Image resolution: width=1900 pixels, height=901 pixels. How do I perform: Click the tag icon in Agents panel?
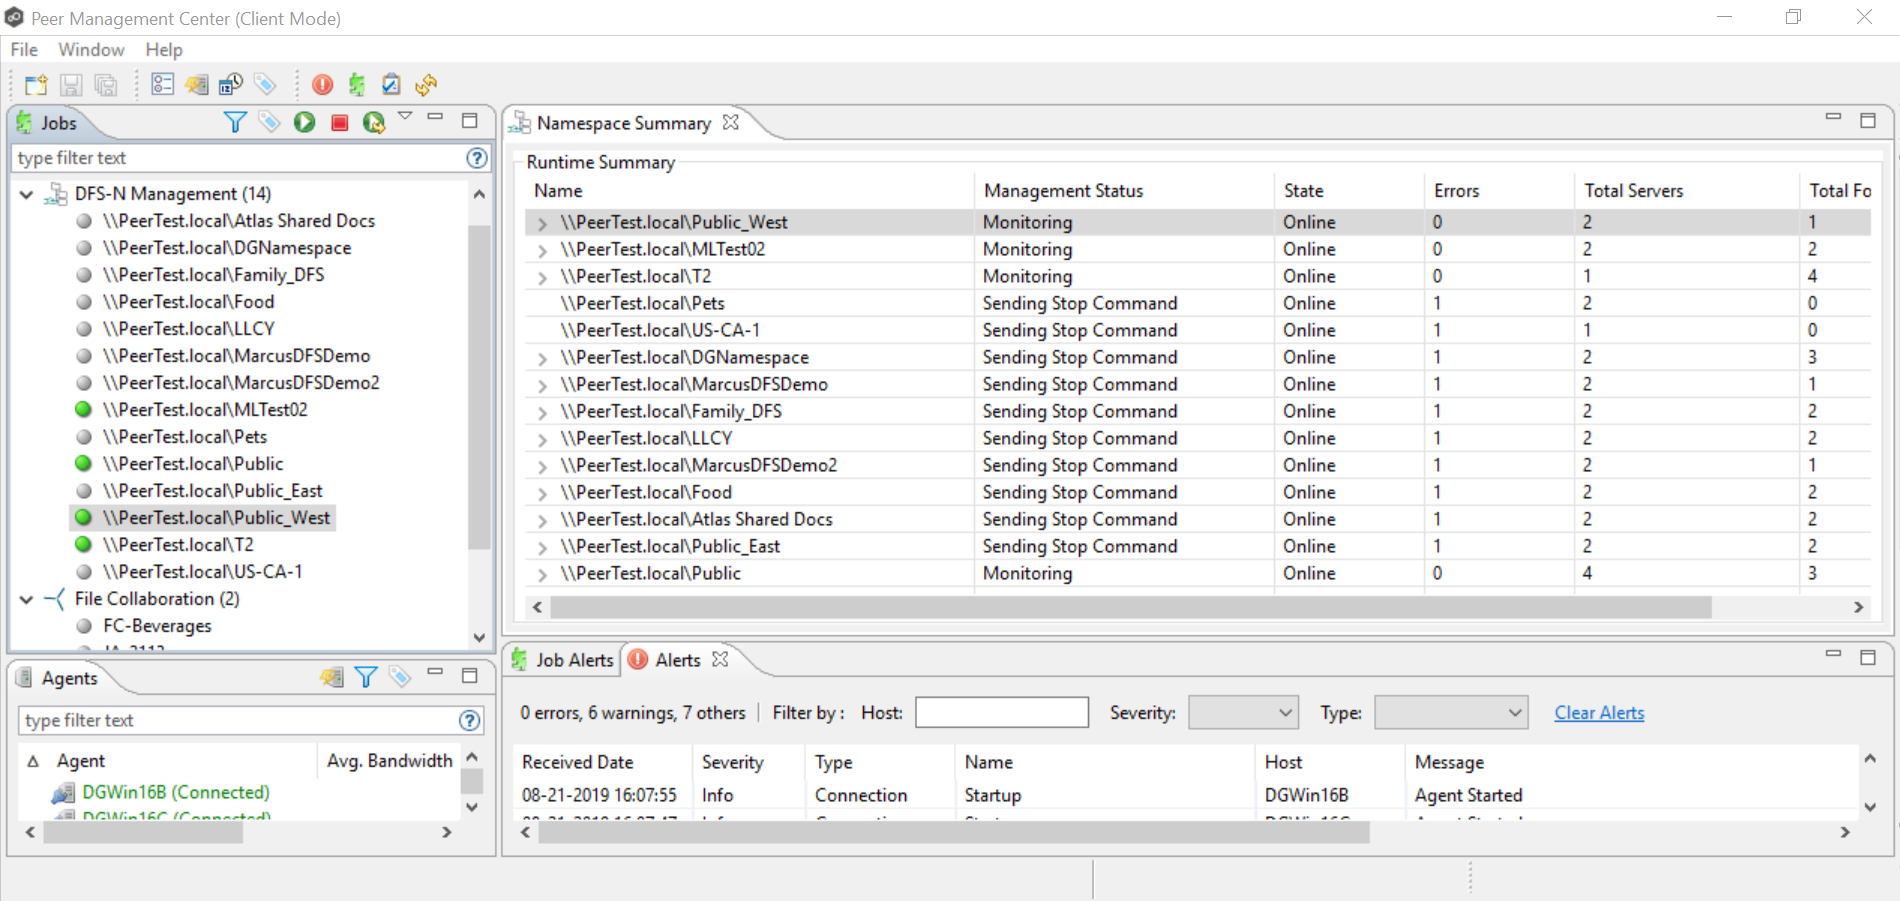[400, 678]
